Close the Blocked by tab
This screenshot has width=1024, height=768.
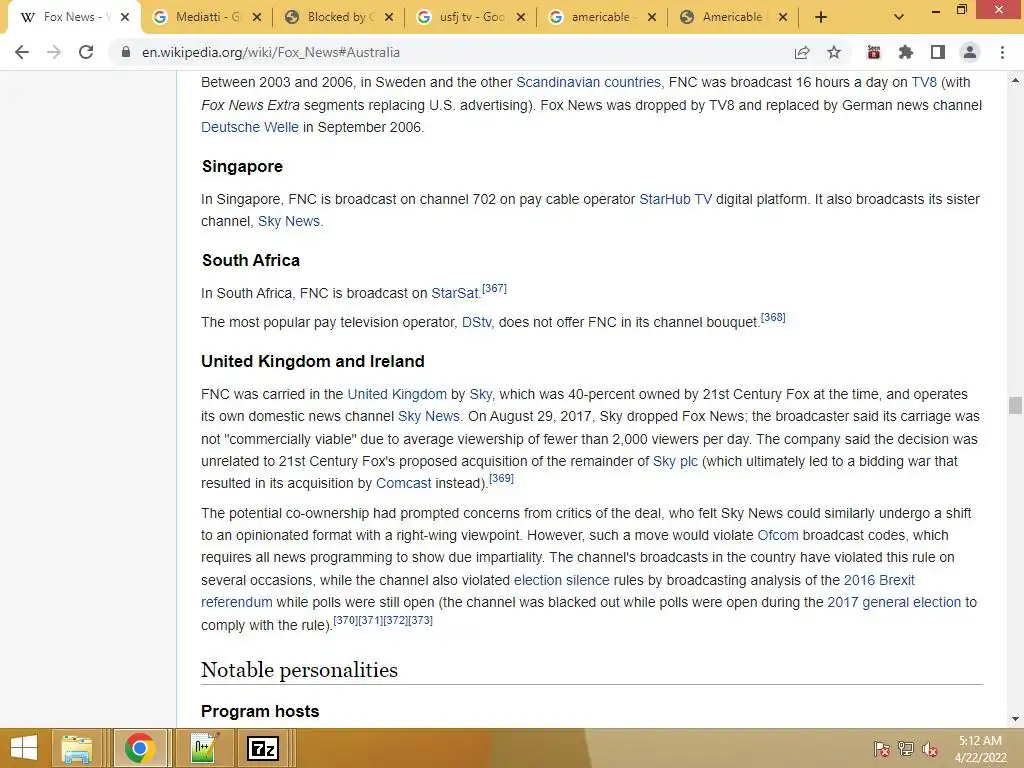click(x=389, y=17)
